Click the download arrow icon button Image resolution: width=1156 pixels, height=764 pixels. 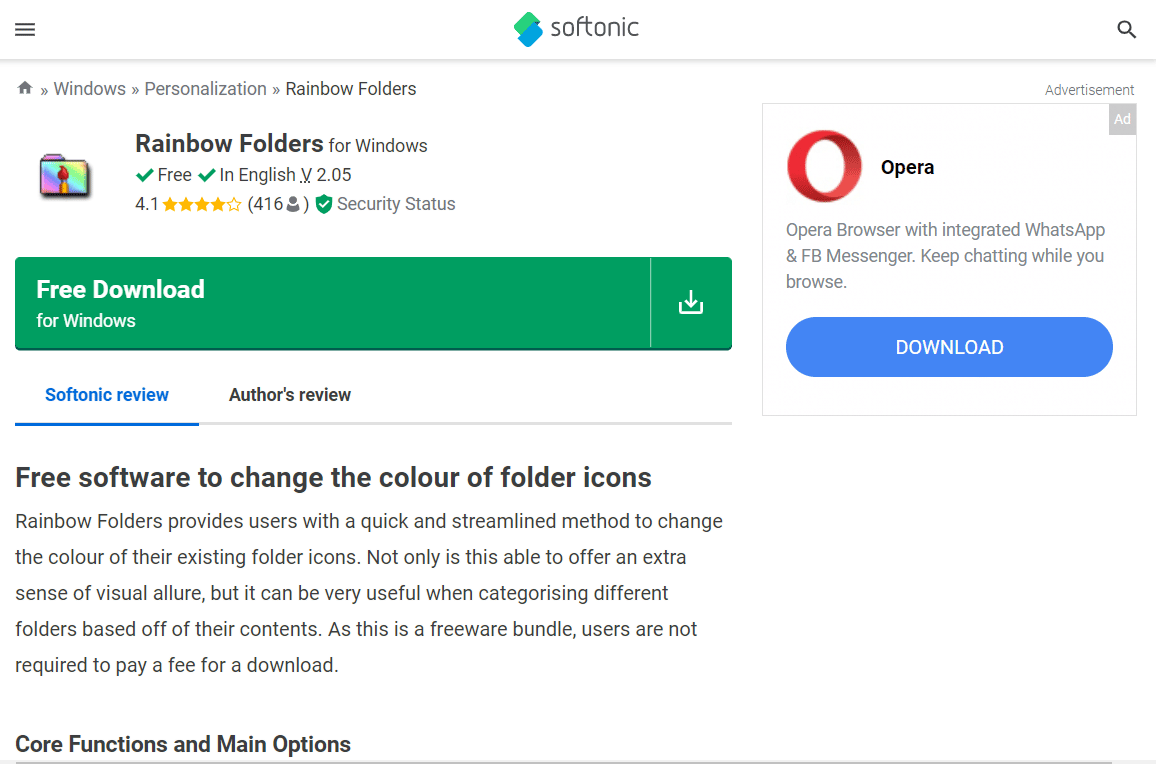691,302
